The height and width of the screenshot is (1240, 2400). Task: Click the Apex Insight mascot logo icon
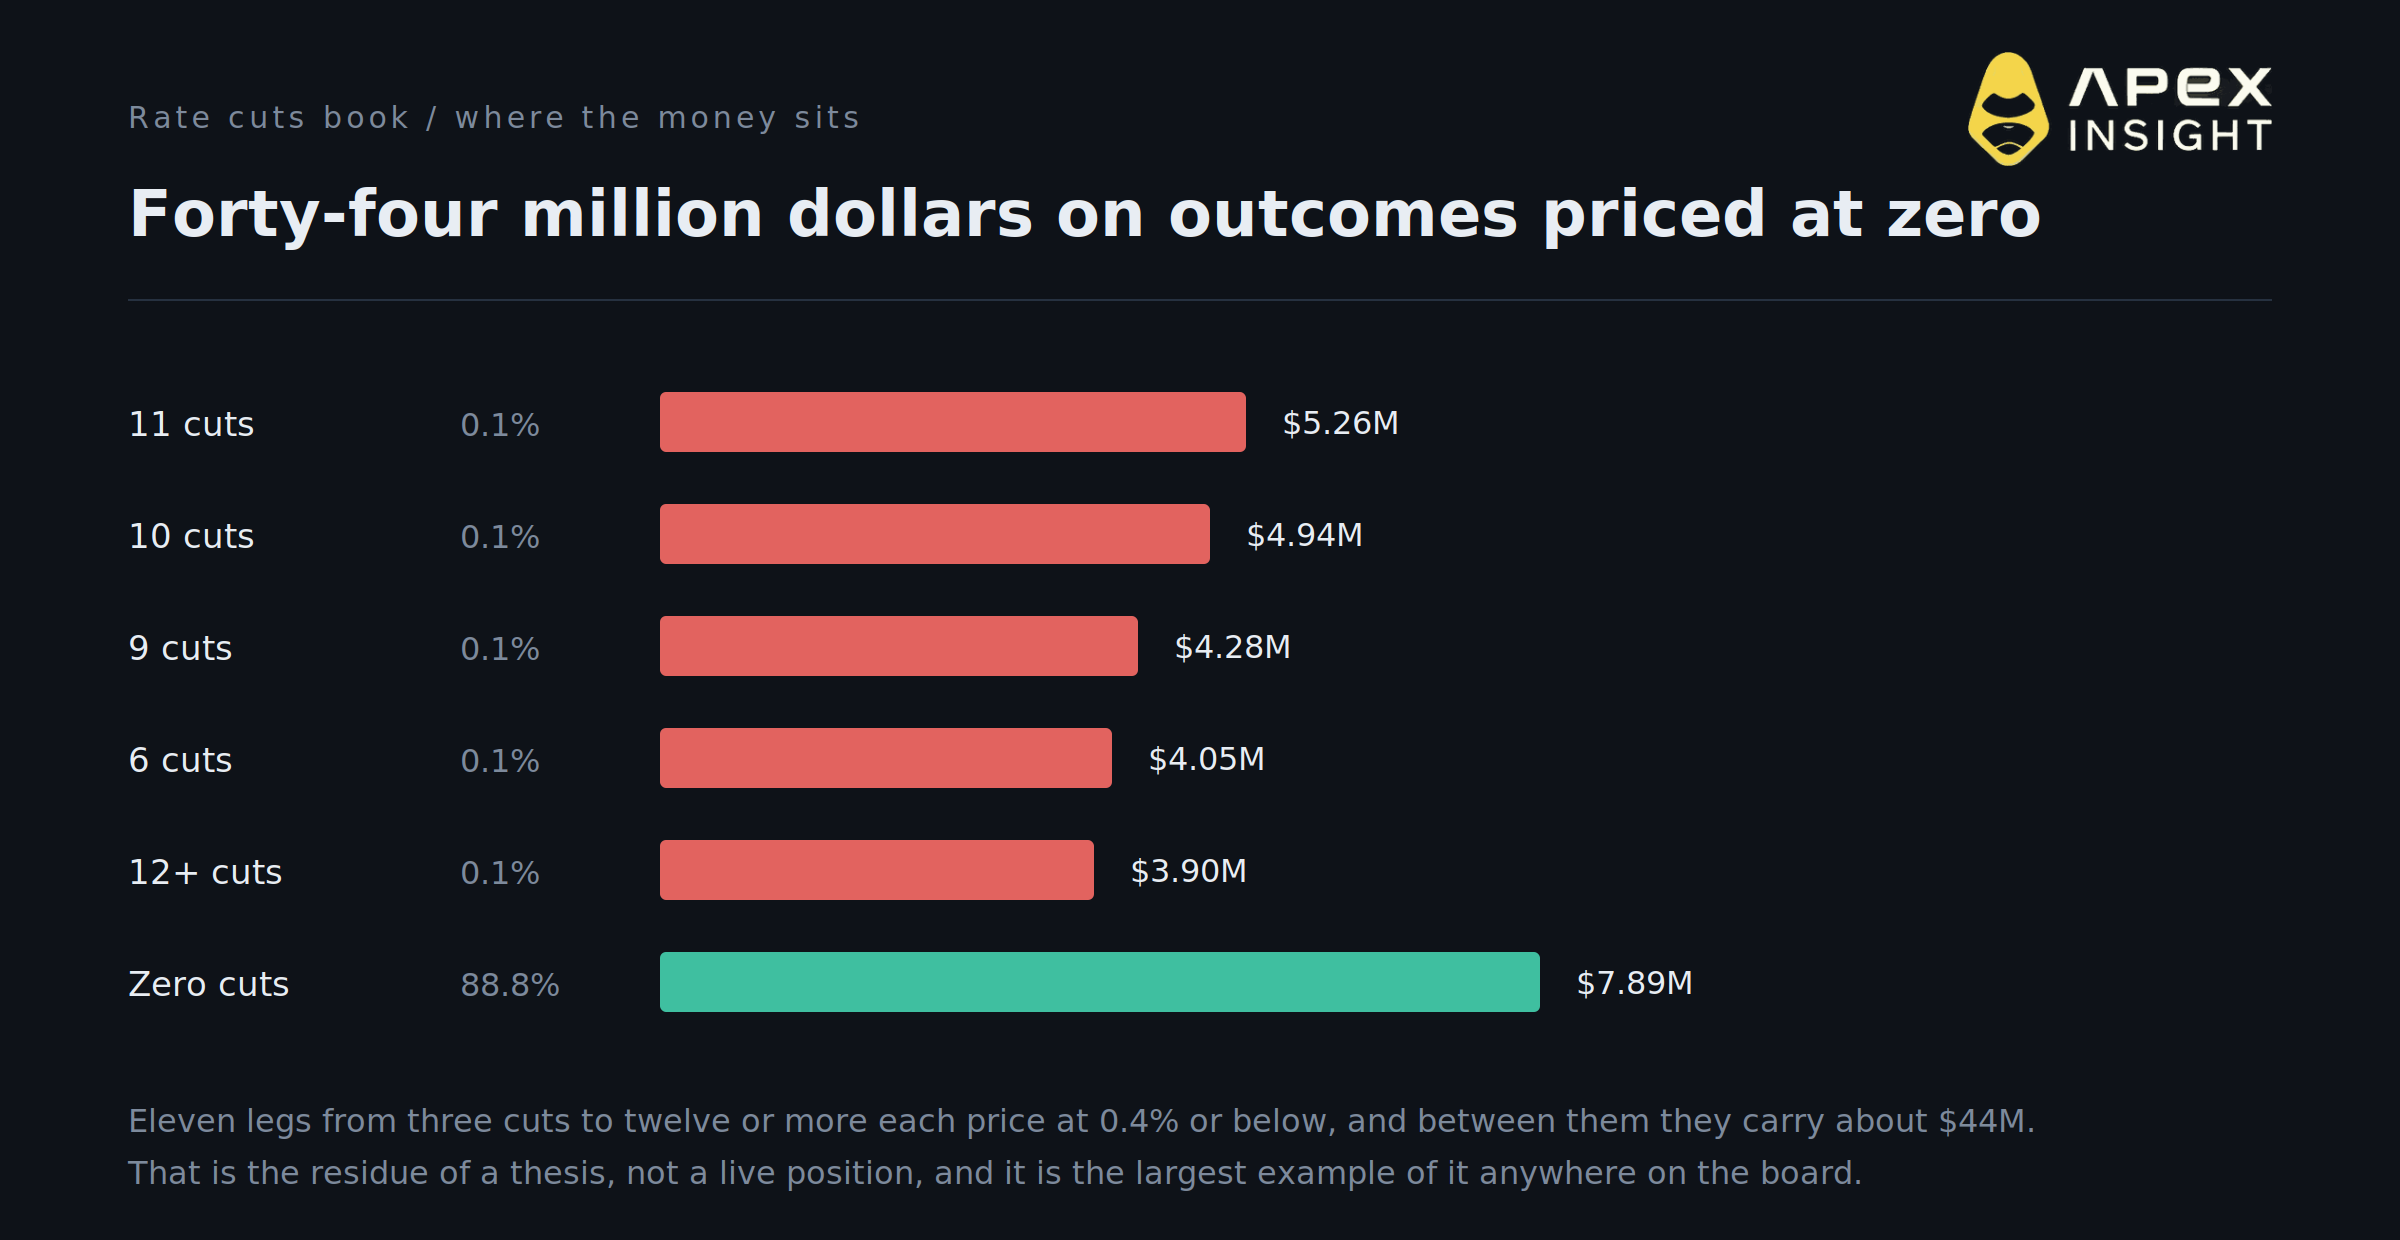pos(2008,109)
